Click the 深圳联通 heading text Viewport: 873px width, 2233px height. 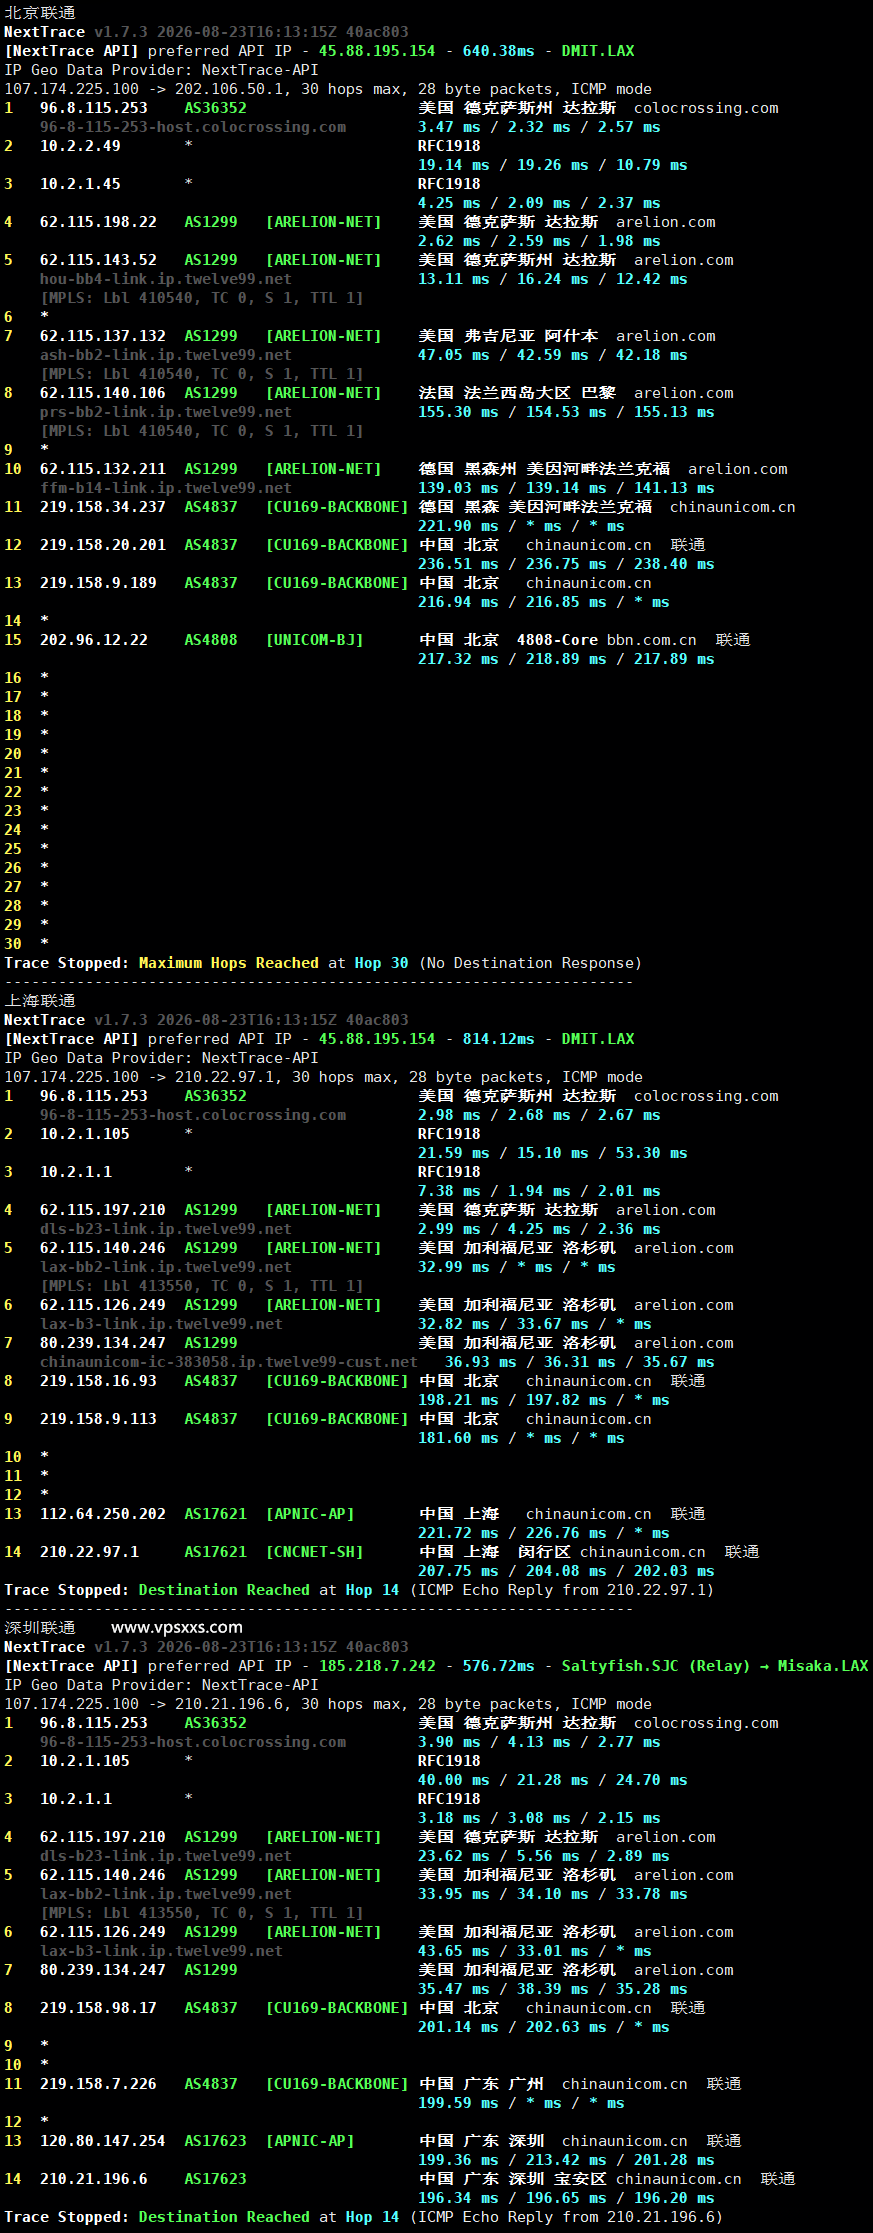40,1628
